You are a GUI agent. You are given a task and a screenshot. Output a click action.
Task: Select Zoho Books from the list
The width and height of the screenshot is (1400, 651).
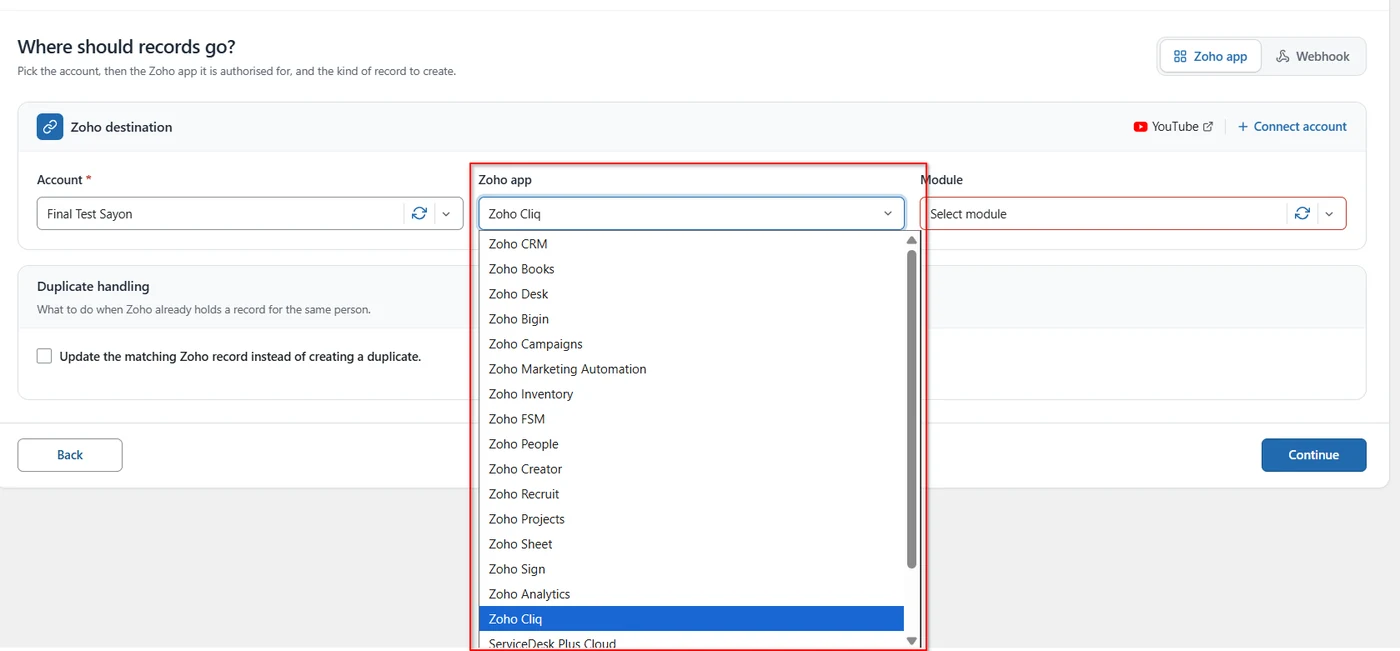(691, 269)
